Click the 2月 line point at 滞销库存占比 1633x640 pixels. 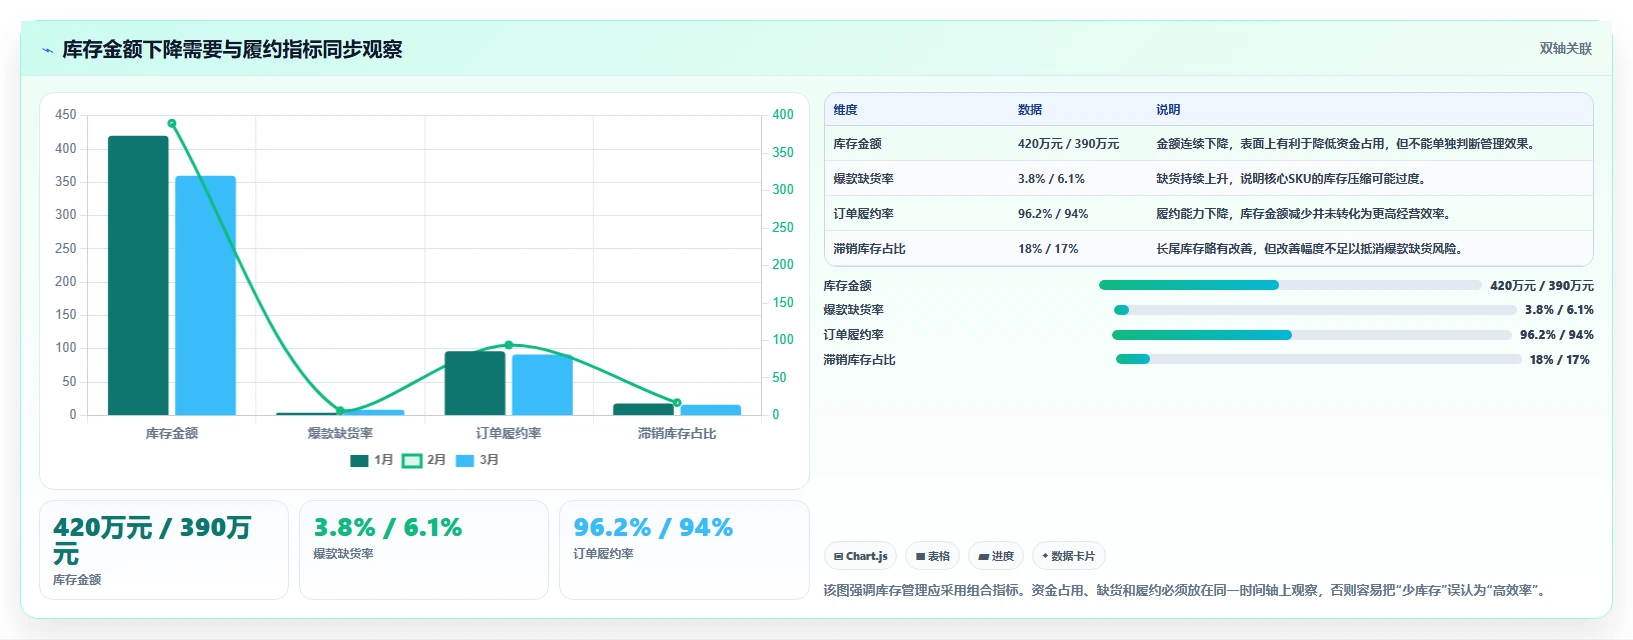click(x=677, y=403)
